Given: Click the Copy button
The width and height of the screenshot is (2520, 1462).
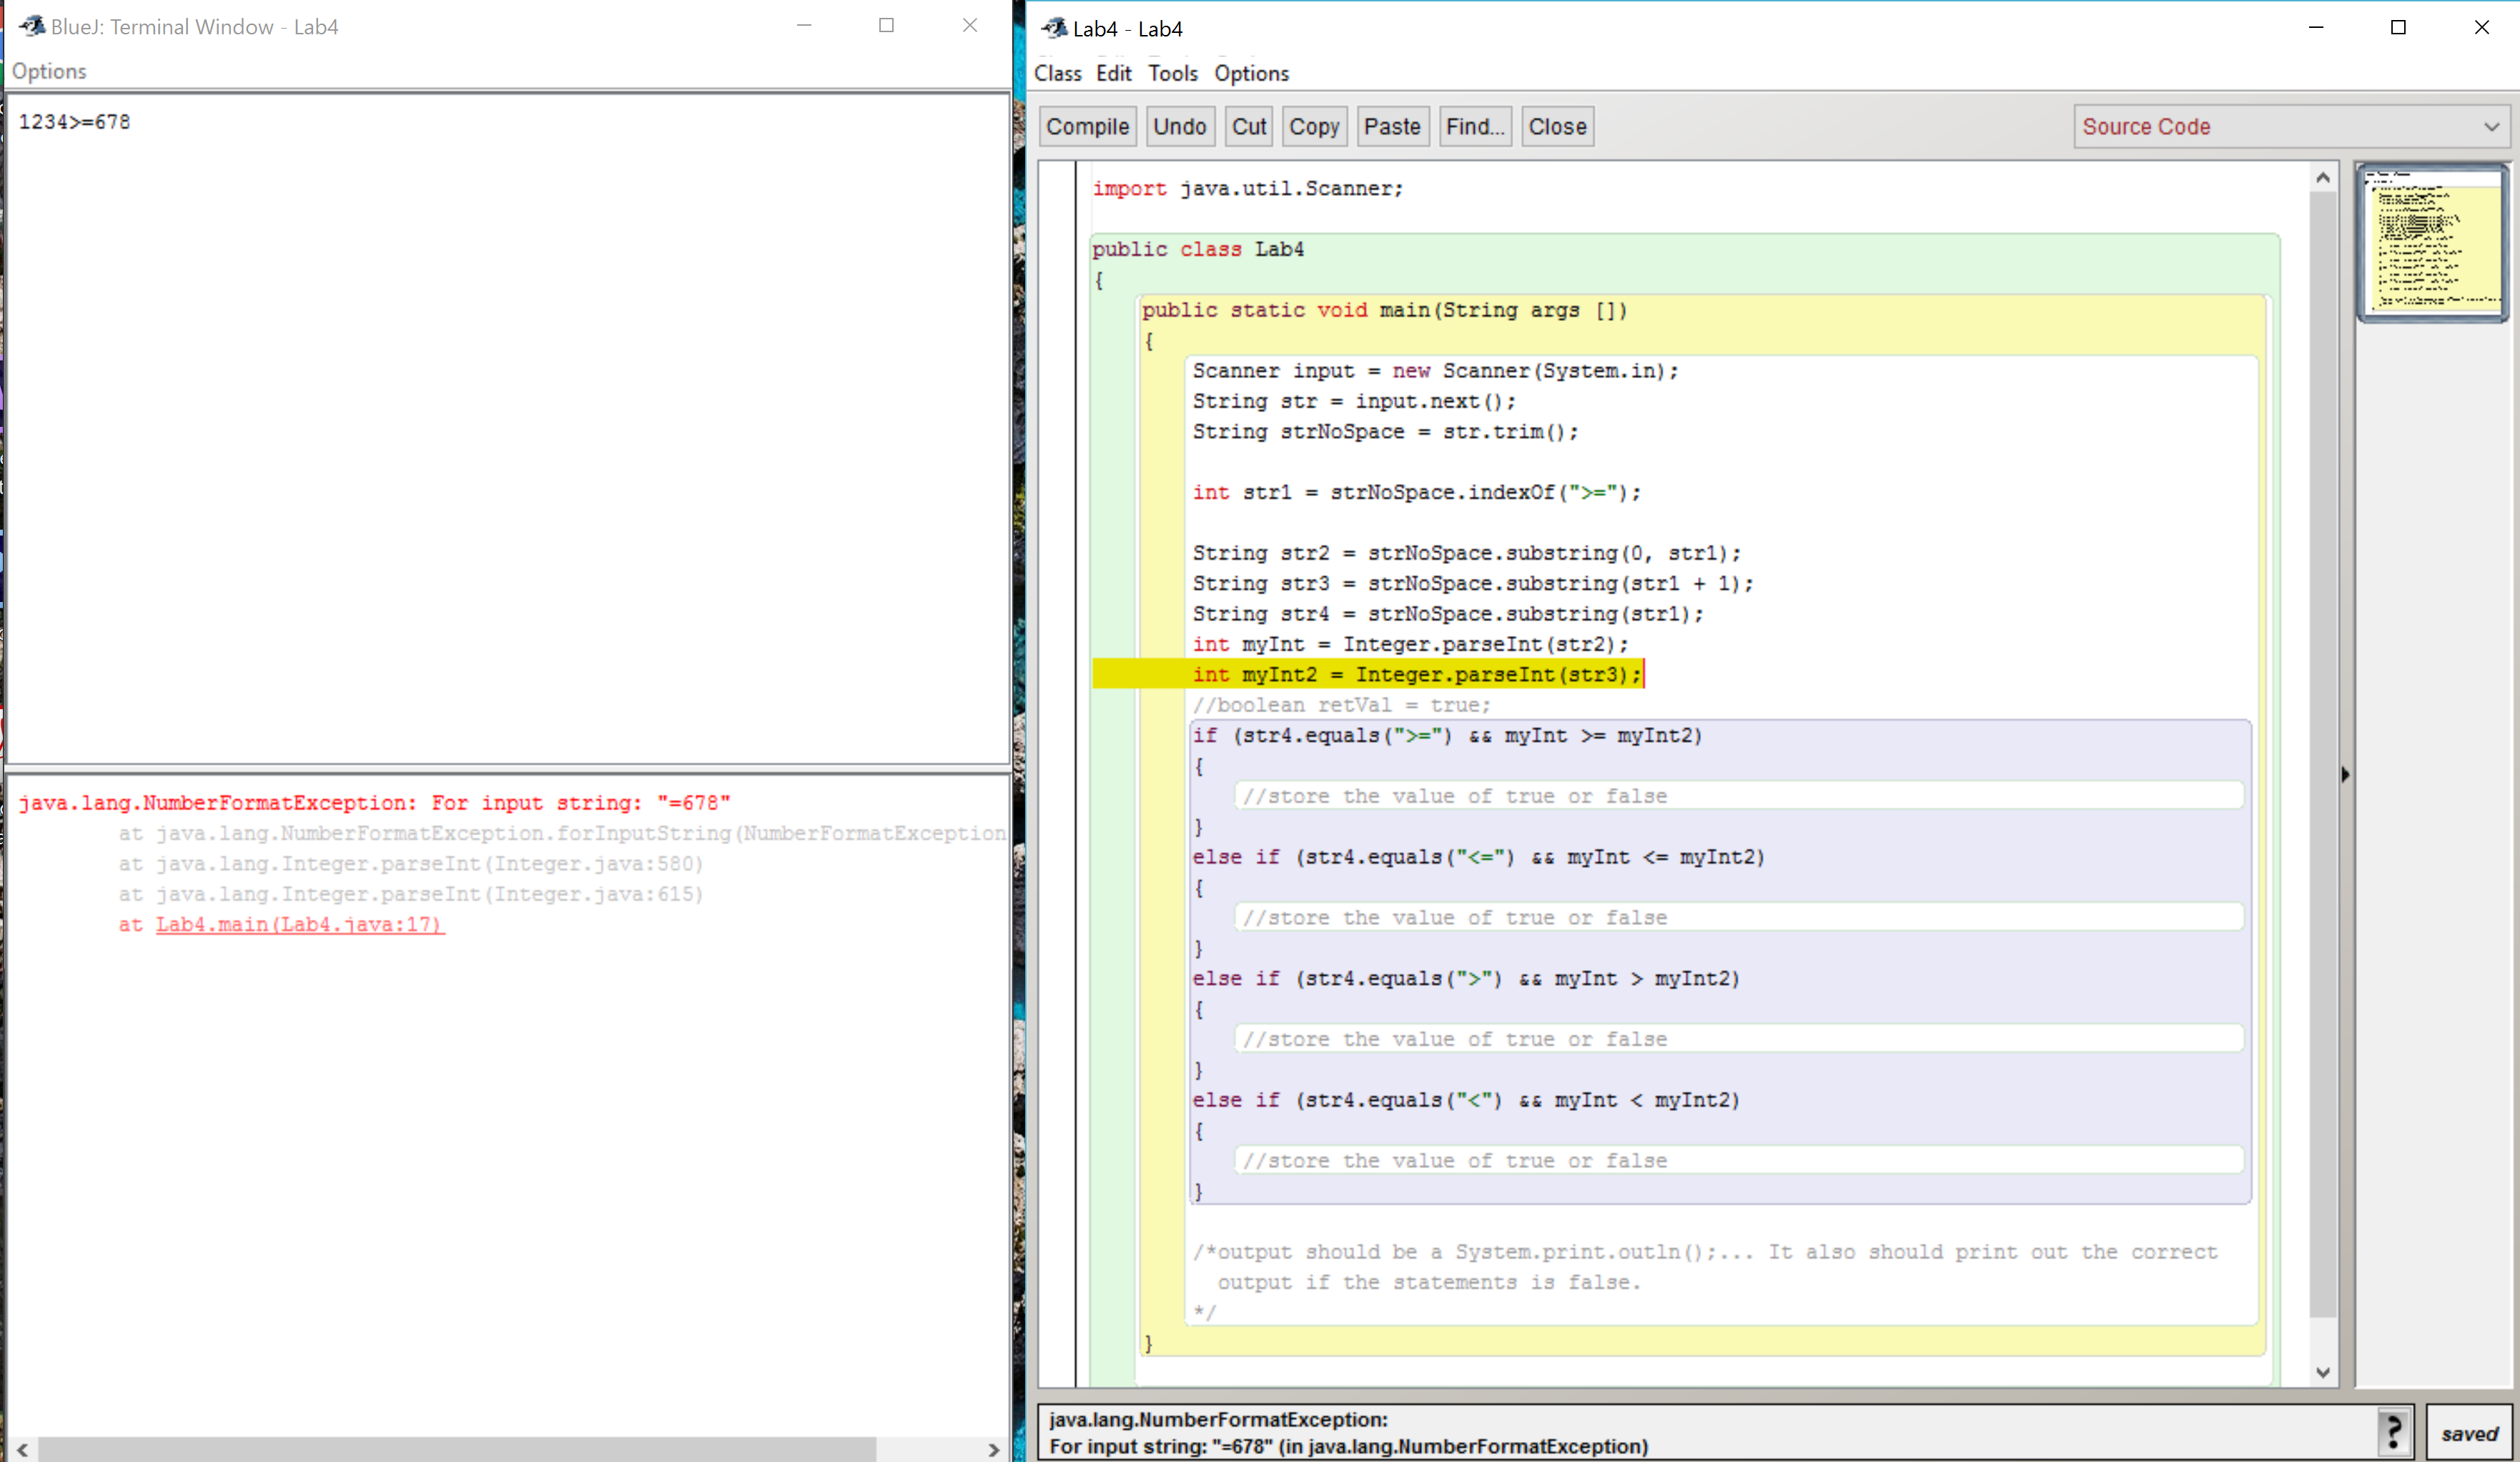Looking at the screenshot, I should point(1314,127).
